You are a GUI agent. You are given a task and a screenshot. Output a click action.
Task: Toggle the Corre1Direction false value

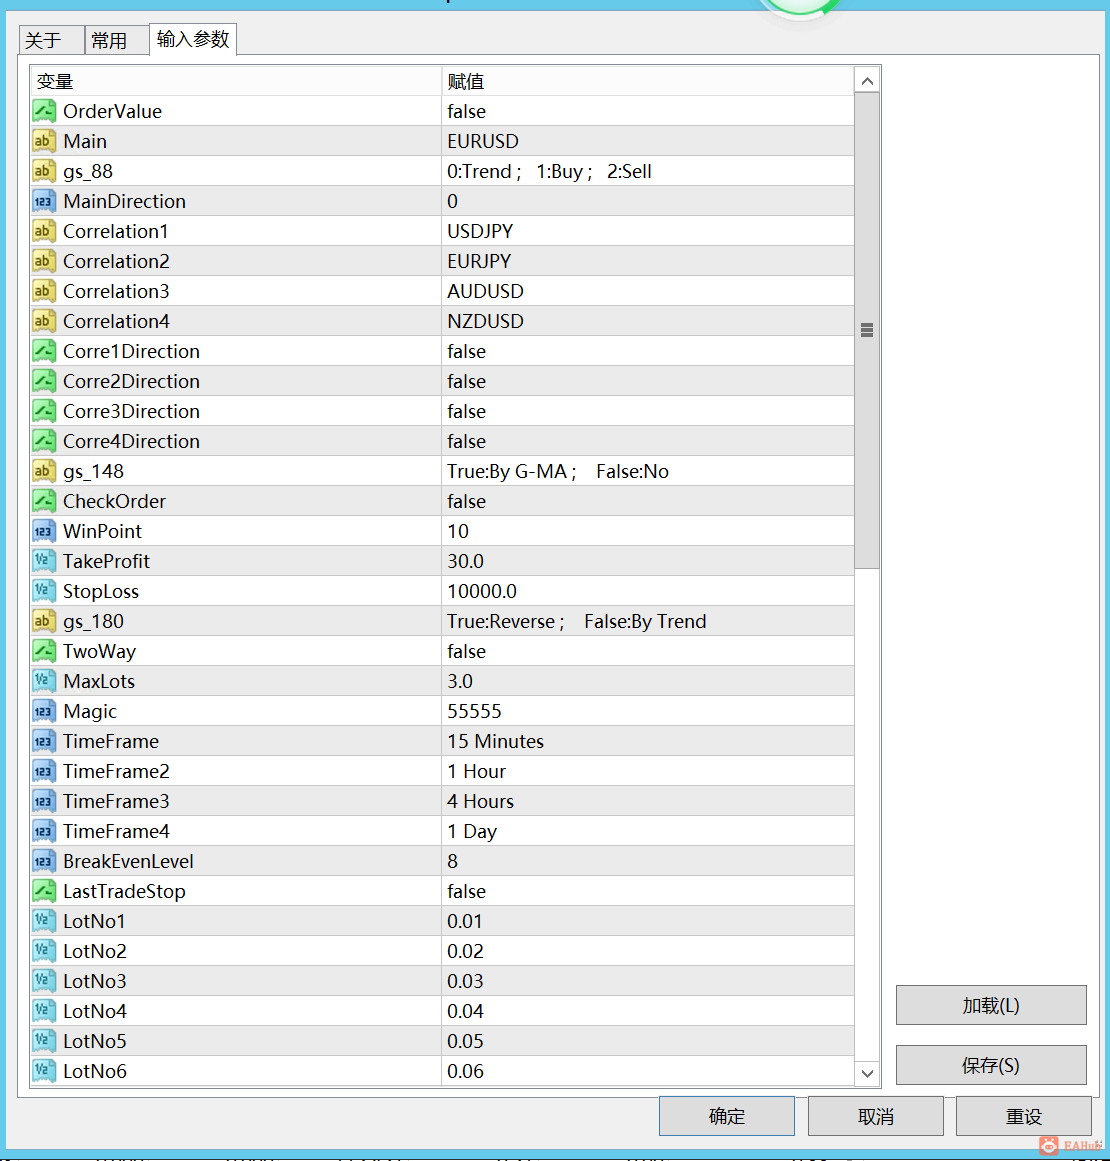tap(647, 351)
